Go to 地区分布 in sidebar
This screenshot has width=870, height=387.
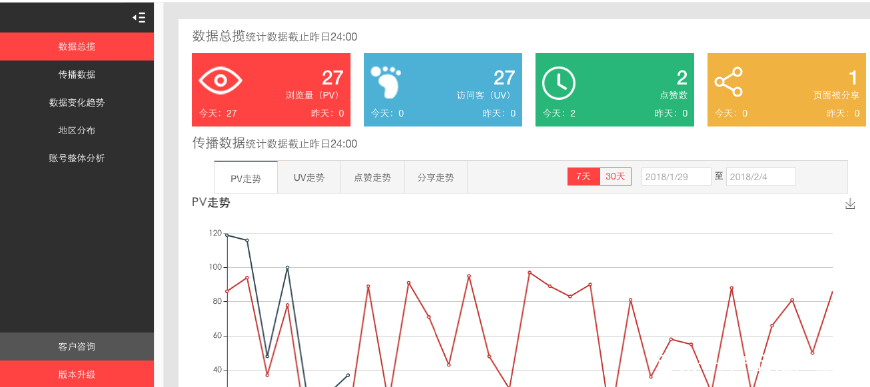point(77,130)
